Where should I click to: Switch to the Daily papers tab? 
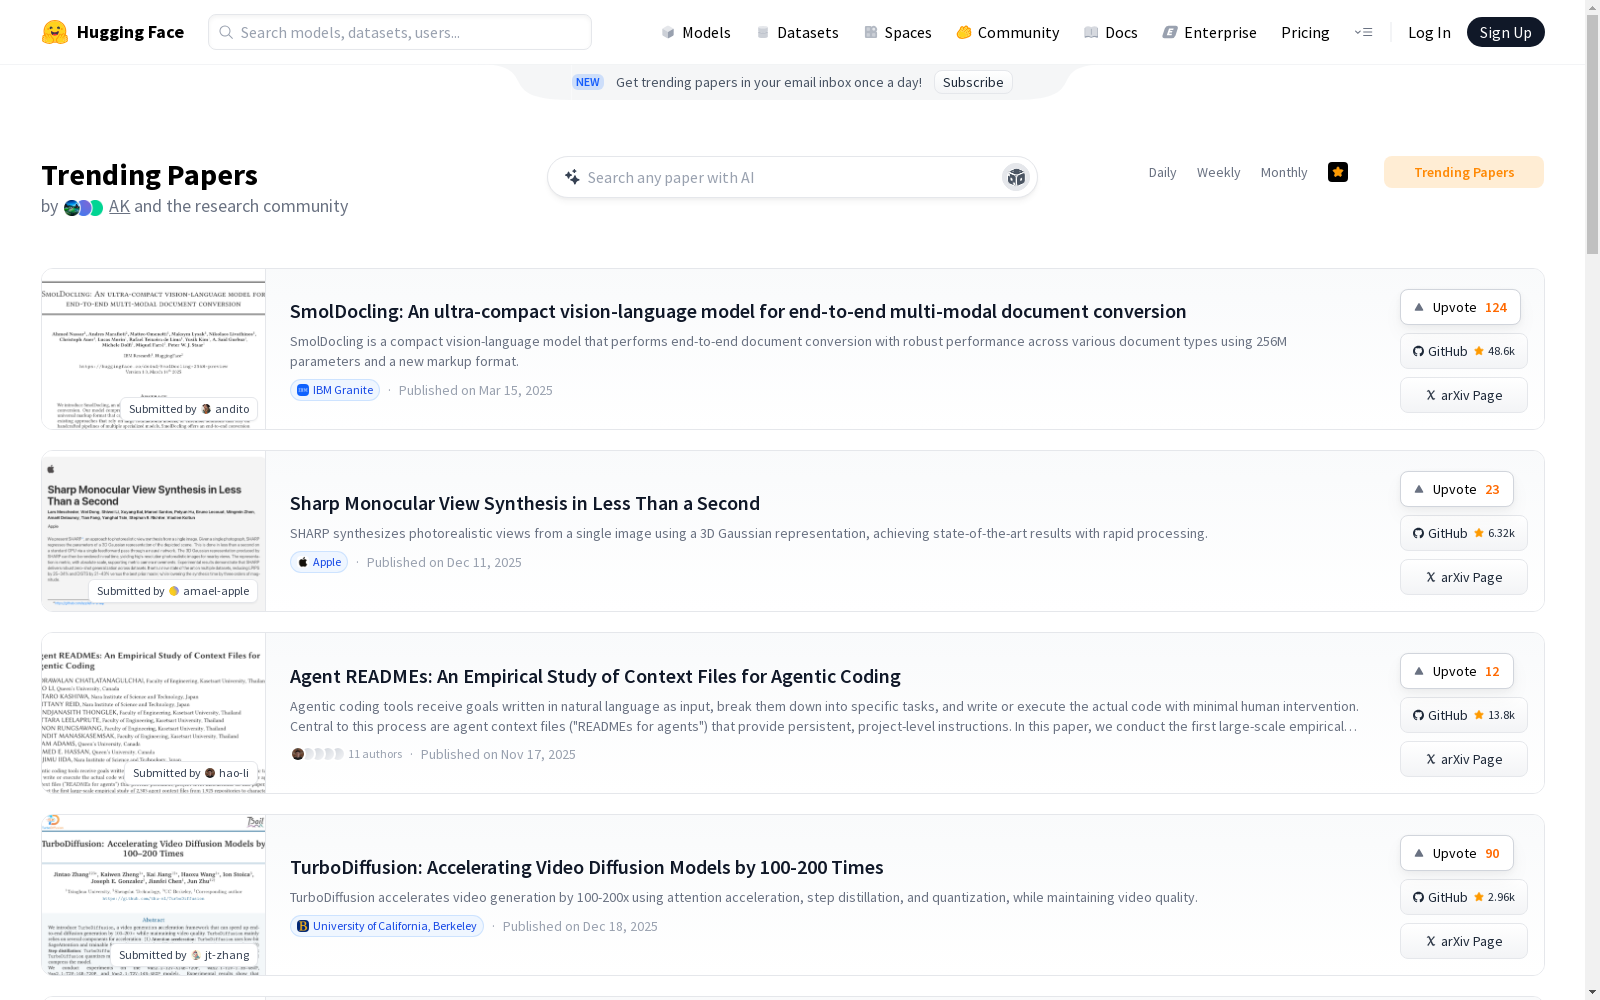coord(1162,172)
